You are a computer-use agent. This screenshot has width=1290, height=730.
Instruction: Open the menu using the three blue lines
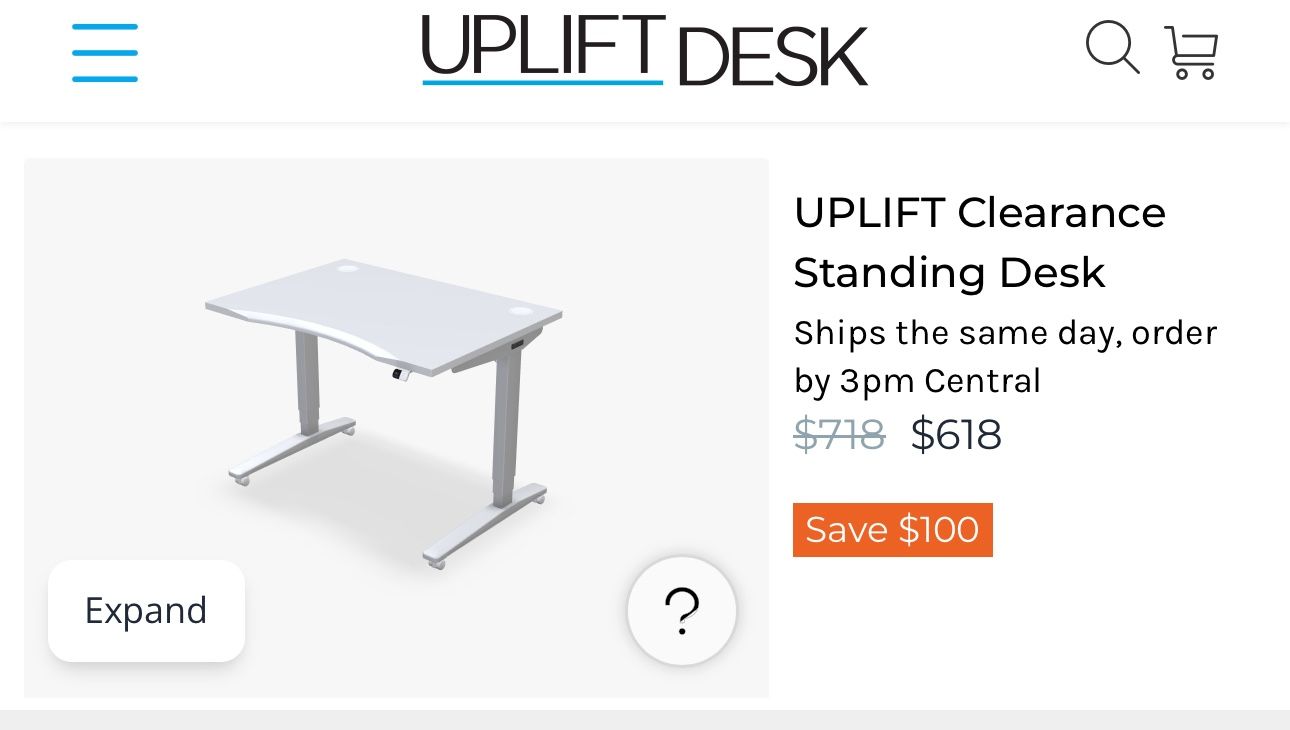pyautogui.click(x=104, y=52)
